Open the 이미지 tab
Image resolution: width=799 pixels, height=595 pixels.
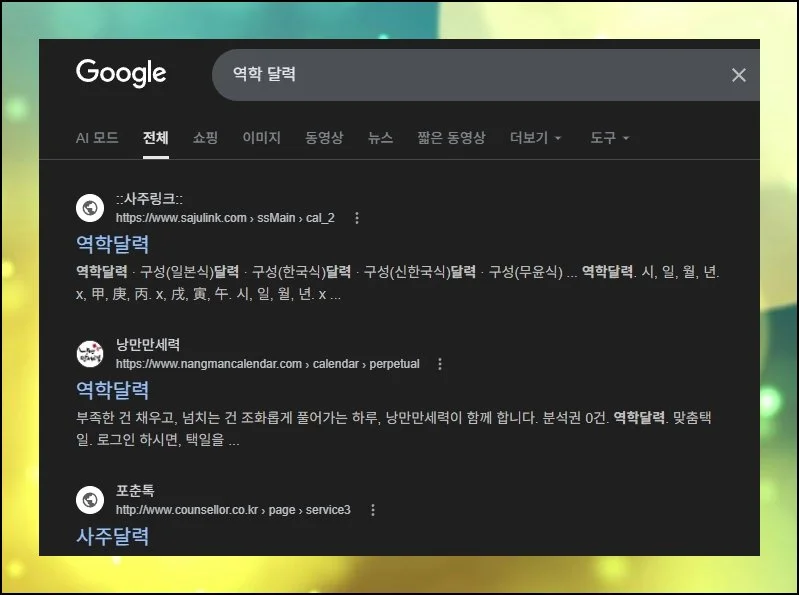pyautogui.click(x=261, y=138)
